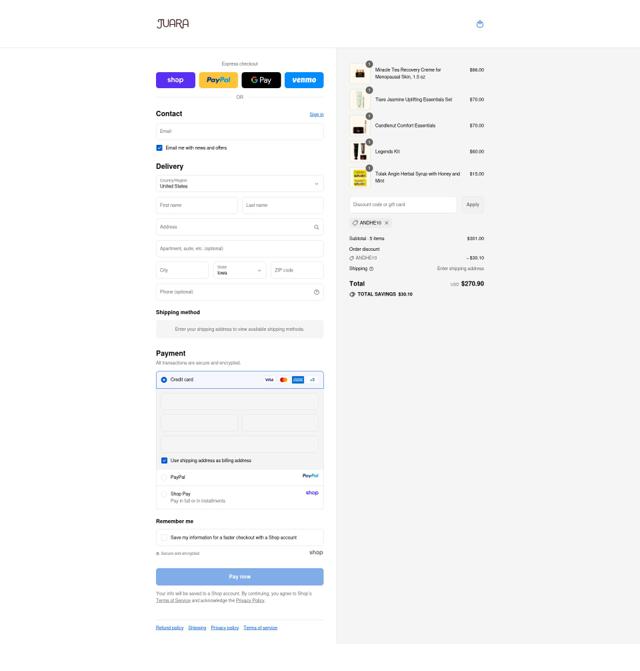The image size is (640, 671).
Task: Click the Mastercard icon
Action: tap(283, 380)
